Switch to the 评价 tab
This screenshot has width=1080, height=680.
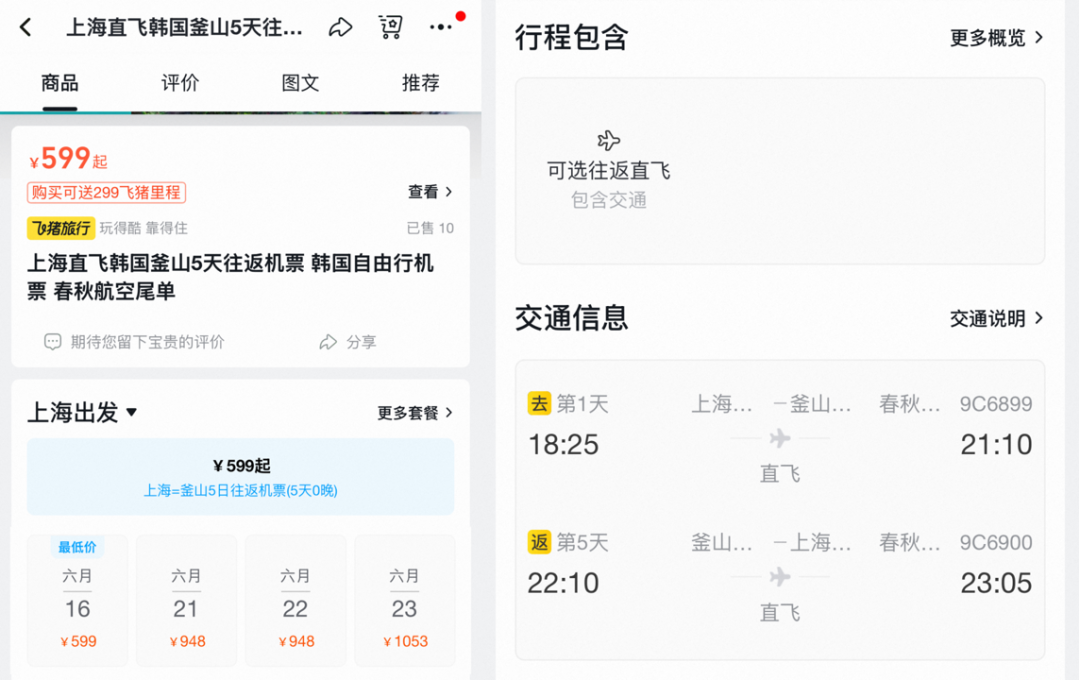[x=180, y=84]
